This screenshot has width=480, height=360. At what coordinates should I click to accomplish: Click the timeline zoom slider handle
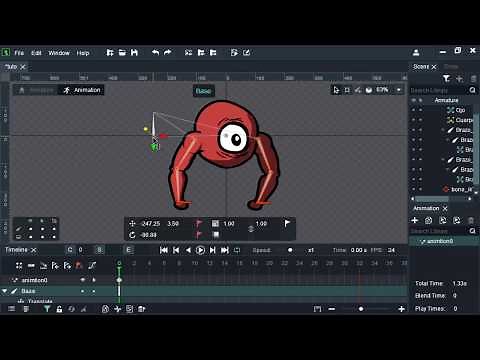(x=361, y=309)
